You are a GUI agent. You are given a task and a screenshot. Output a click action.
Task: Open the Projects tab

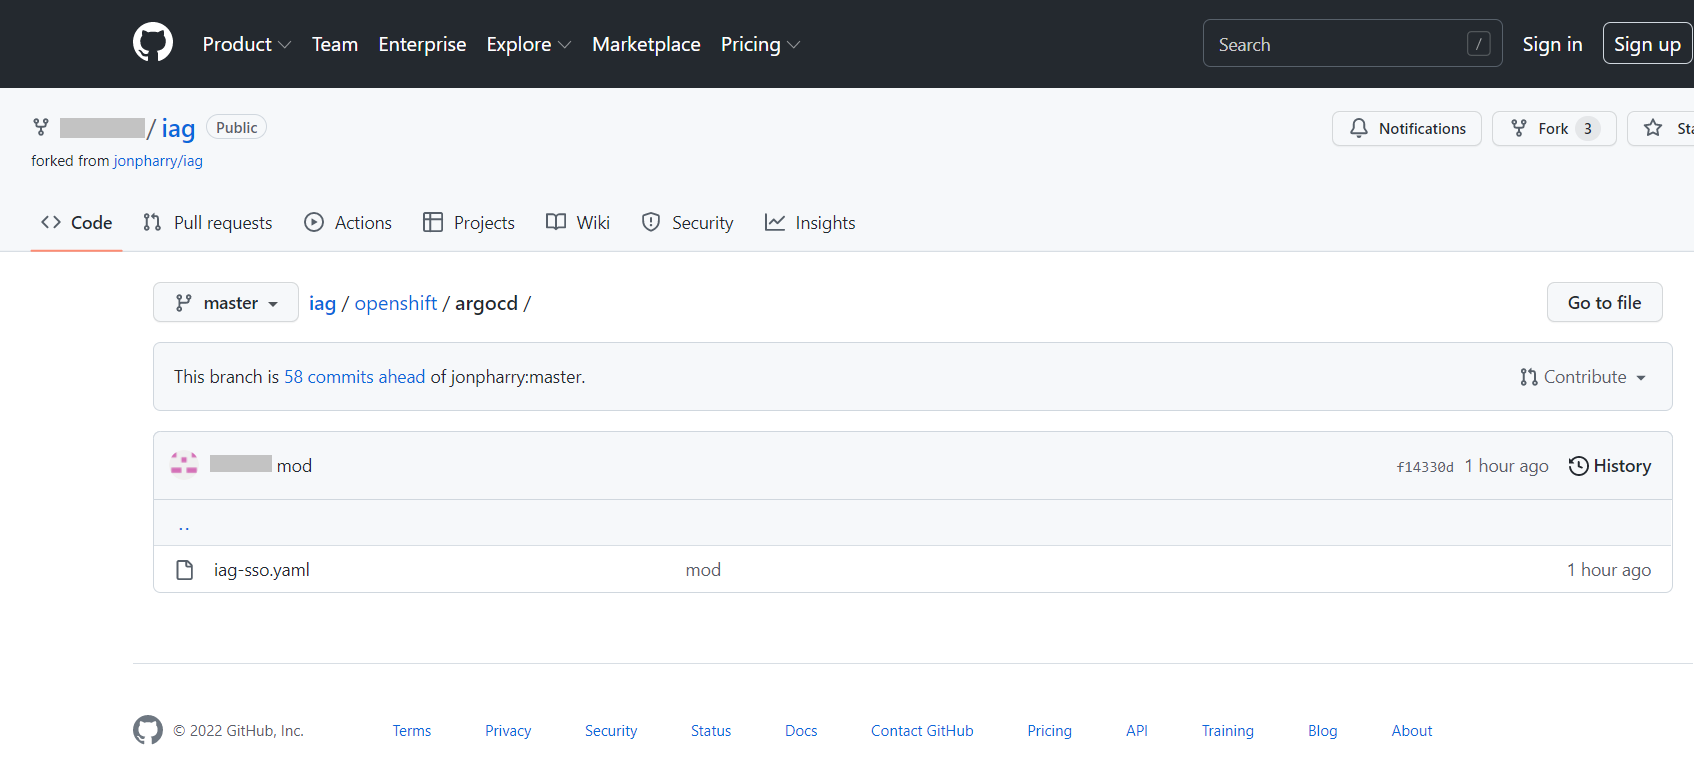469,222
